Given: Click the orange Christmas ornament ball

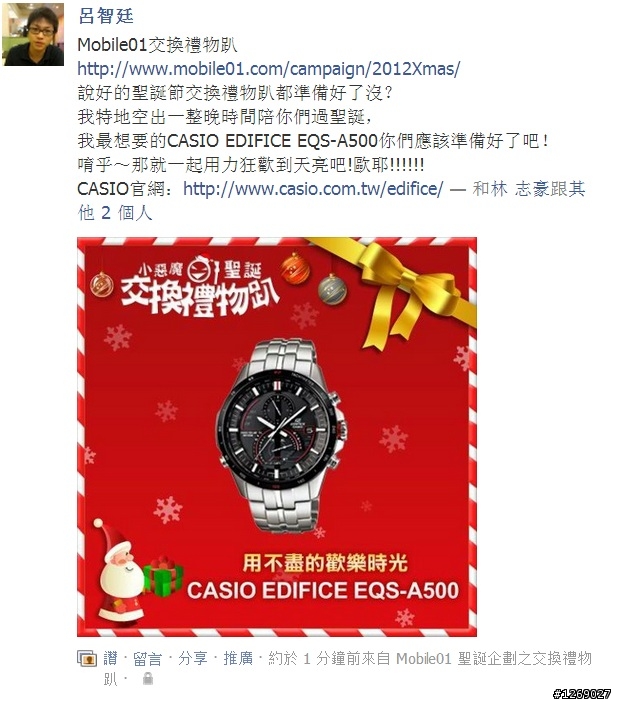Looking at the screenshot, I should click(x=295, y=268).
